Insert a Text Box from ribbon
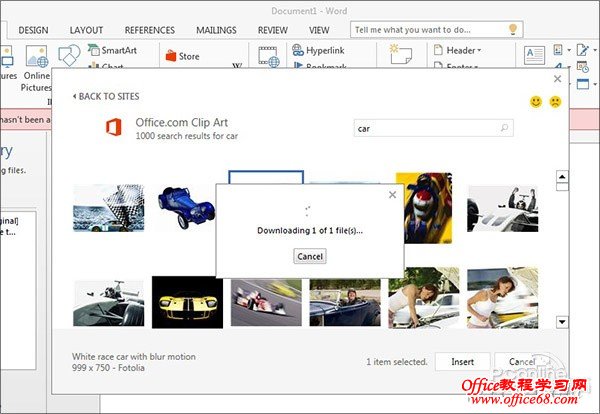600x414 pixels. pyautogui.click(x=534, y=56)
